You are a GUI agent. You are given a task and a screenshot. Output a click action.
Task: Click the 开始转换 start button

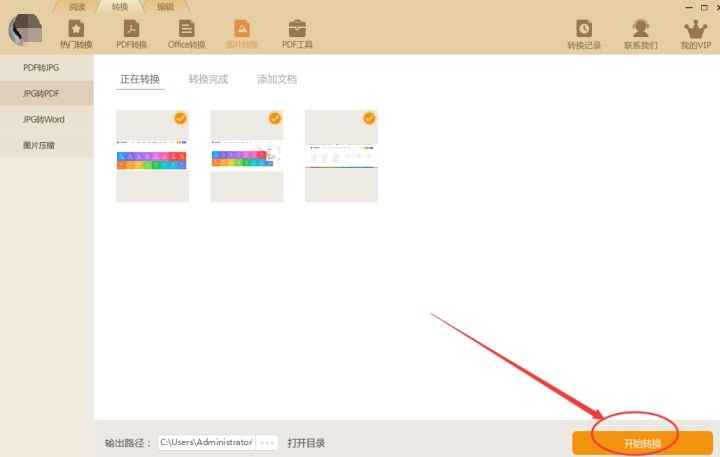[642, 443]
